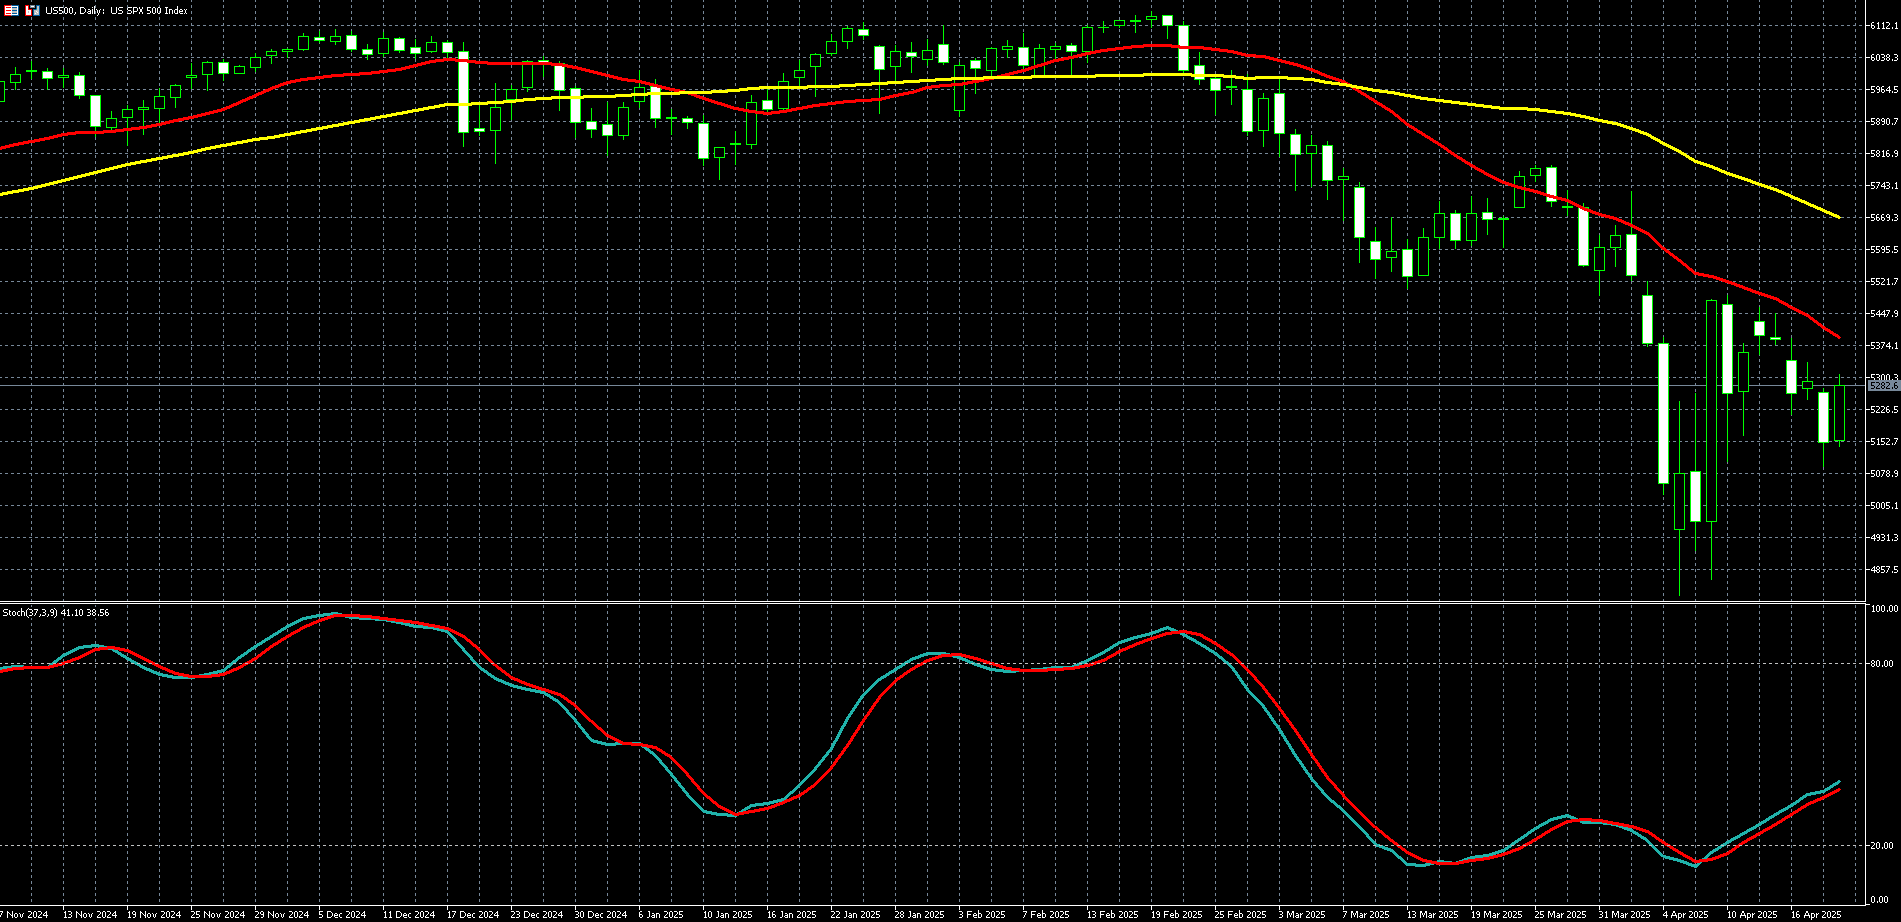Click the 100.00 stochastic scale label
Screen dimensions: 1901x922
point(1884,609)
